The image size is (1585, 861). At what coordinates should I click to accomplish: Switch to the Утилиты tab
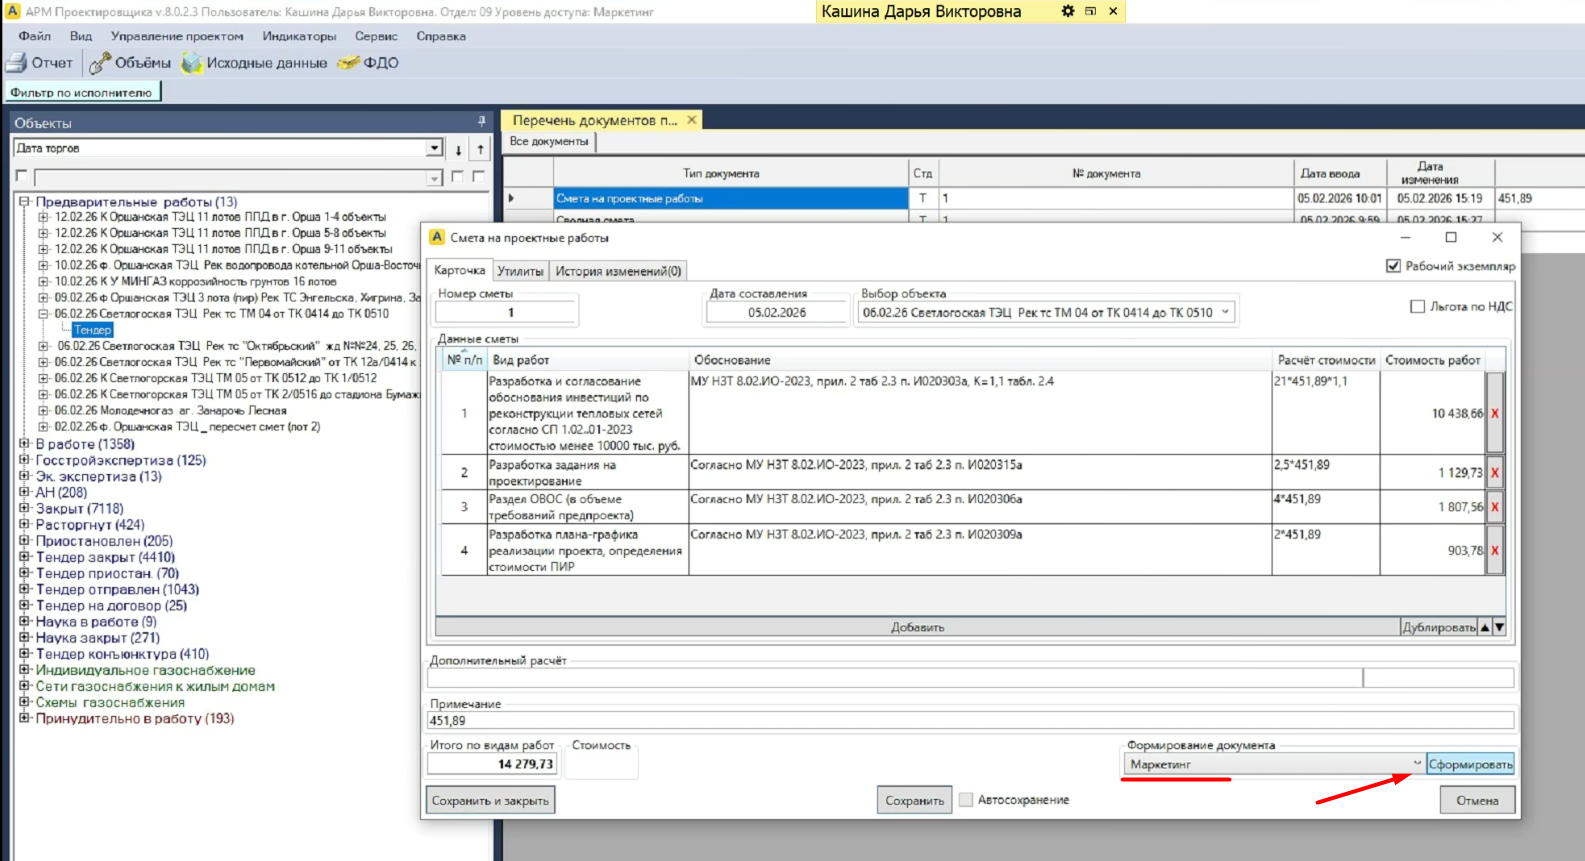coord(520,271)
